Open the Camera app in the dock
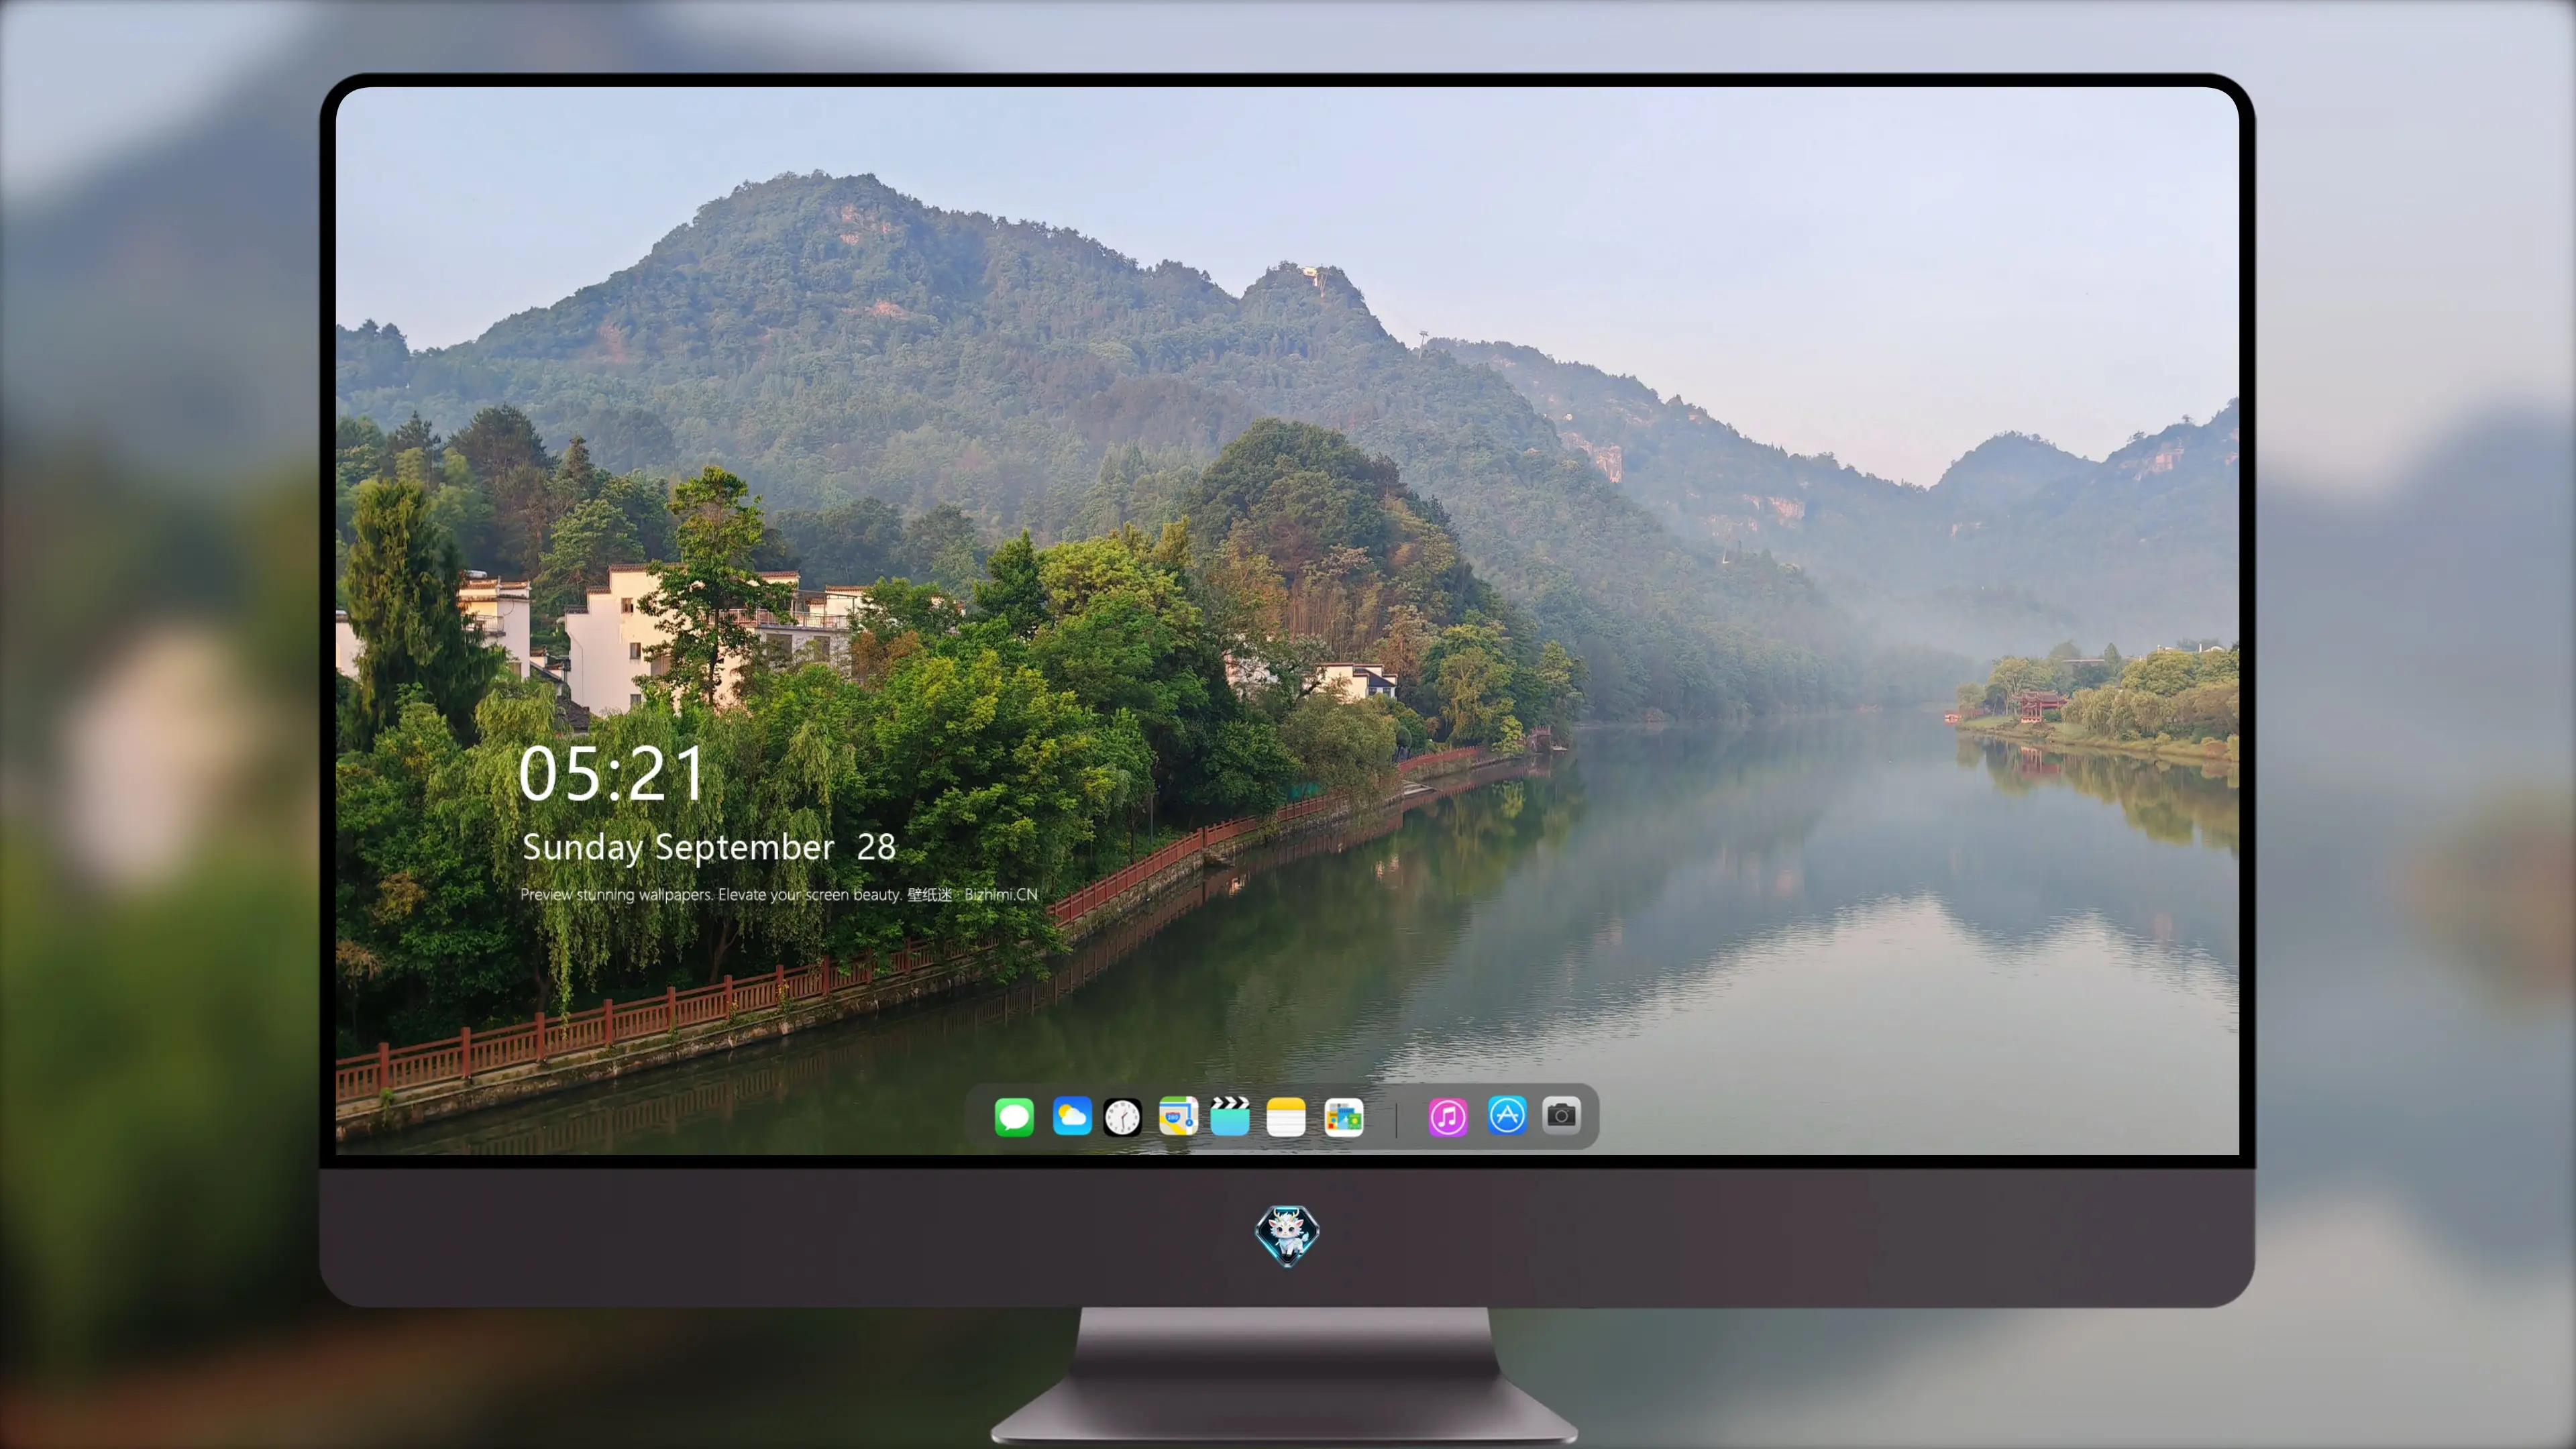2576x1449 pixels. [x=1561, y=1115]
